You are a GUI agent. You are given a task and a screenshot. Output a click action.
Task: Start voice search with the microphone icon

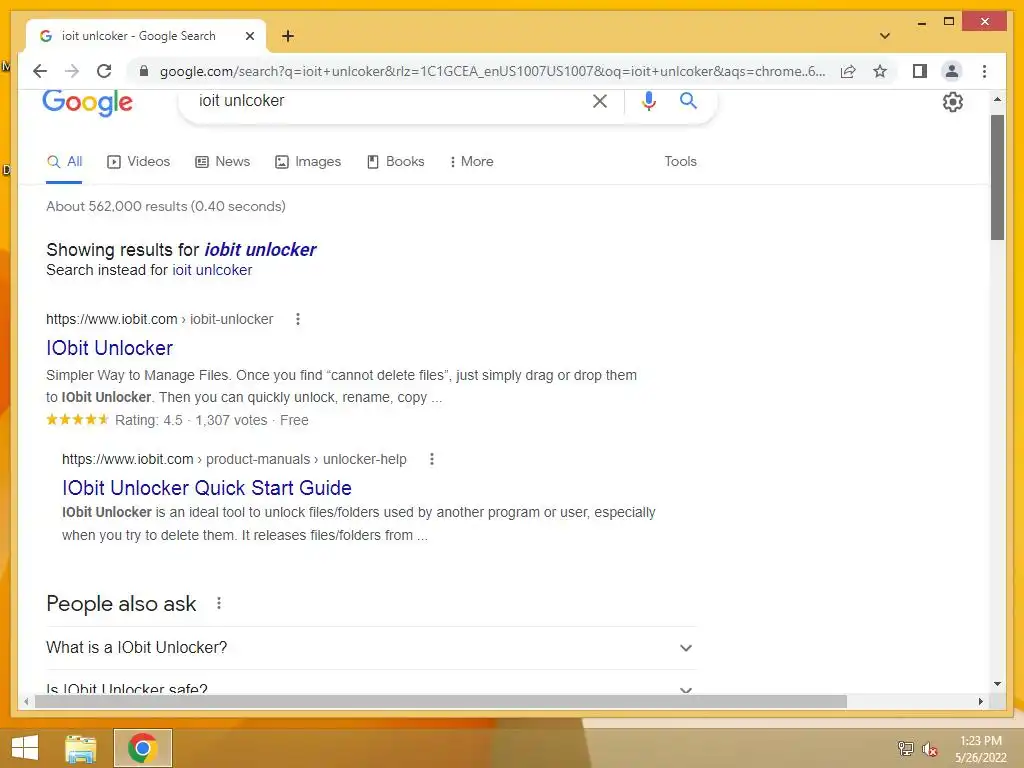[x=648, y=101]
